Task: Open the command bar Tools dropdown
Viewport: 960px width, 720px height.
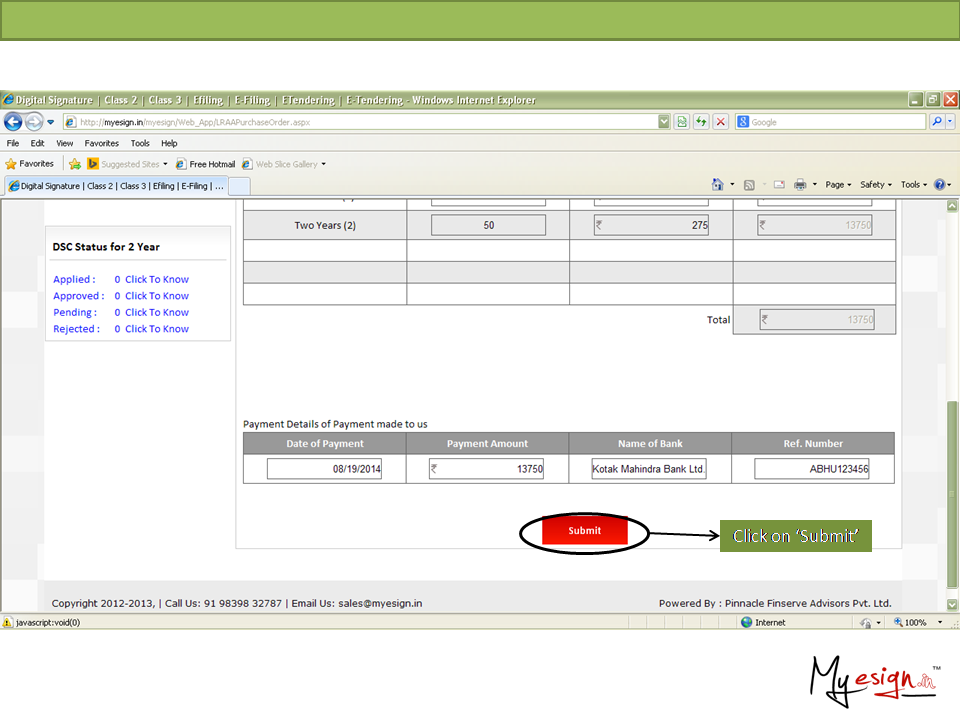Action: 913,185
